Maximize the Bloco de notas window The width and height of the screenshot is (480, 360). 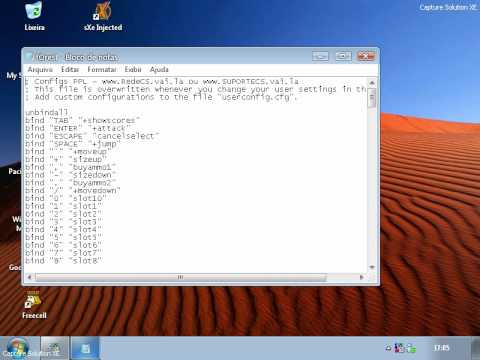pos(343,56)
